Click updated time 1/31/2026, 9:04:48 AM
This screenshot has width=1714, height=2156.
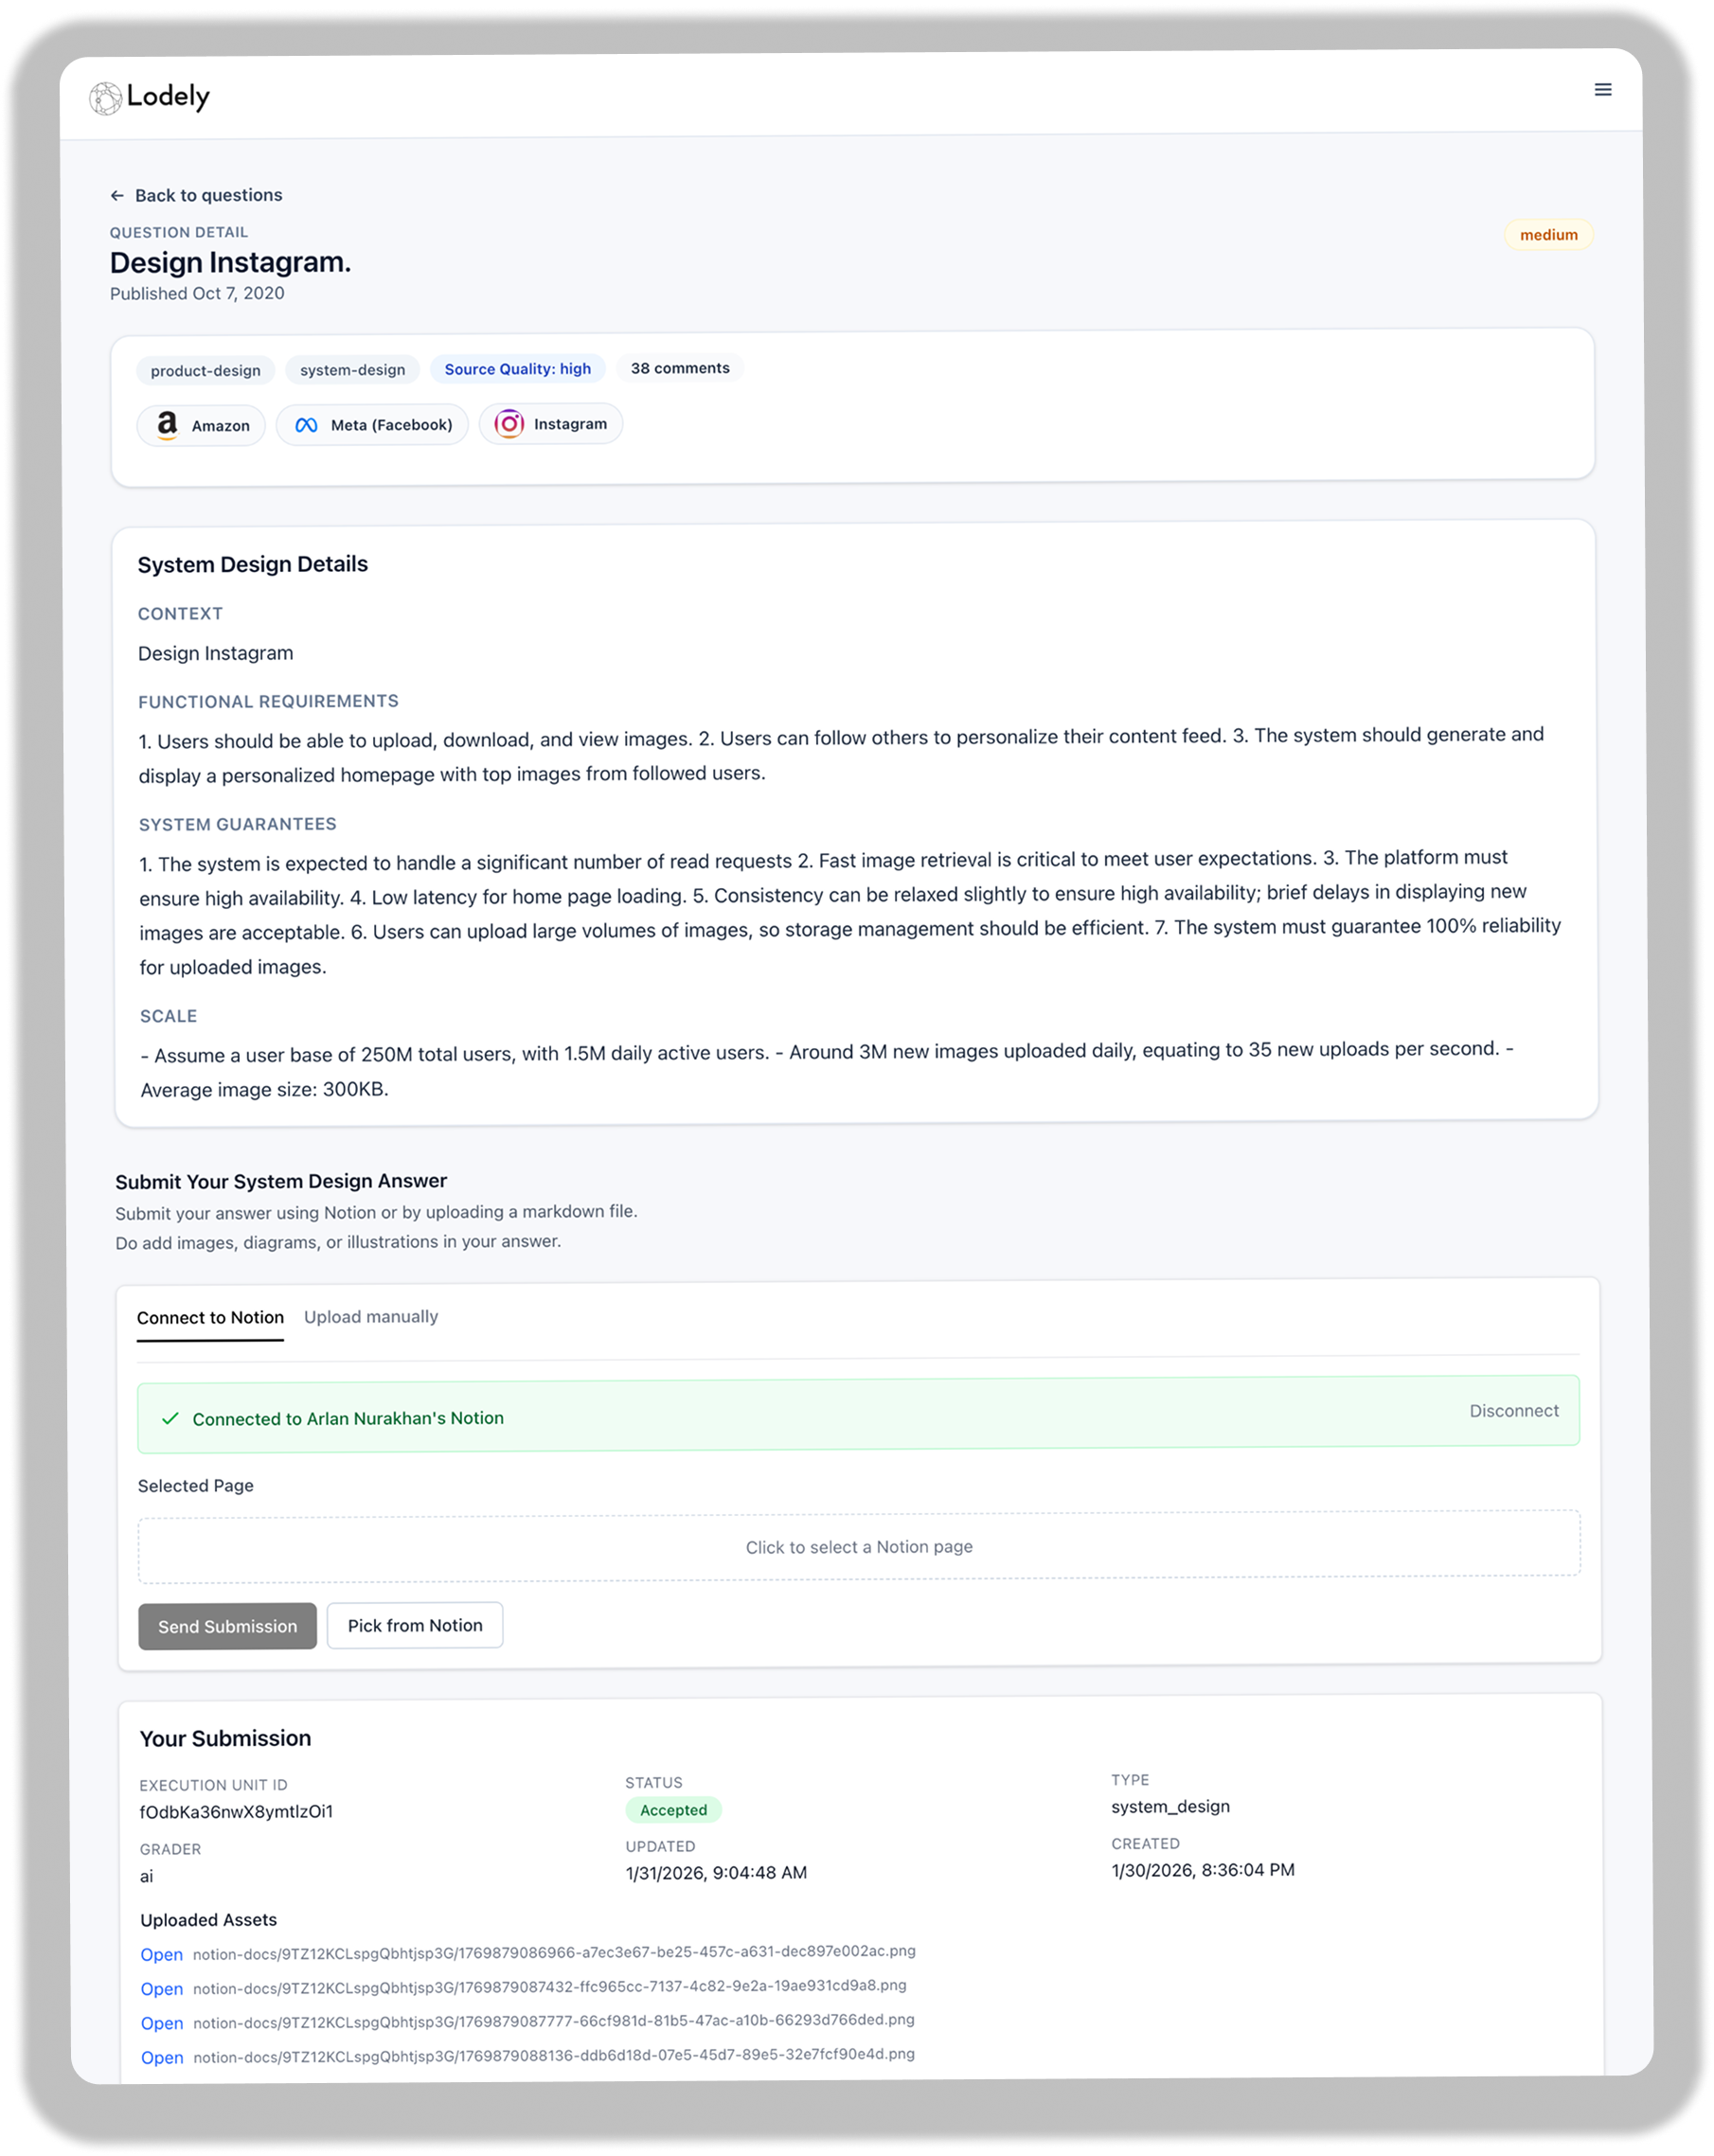pyautogui.click(x=716, y=1873)
